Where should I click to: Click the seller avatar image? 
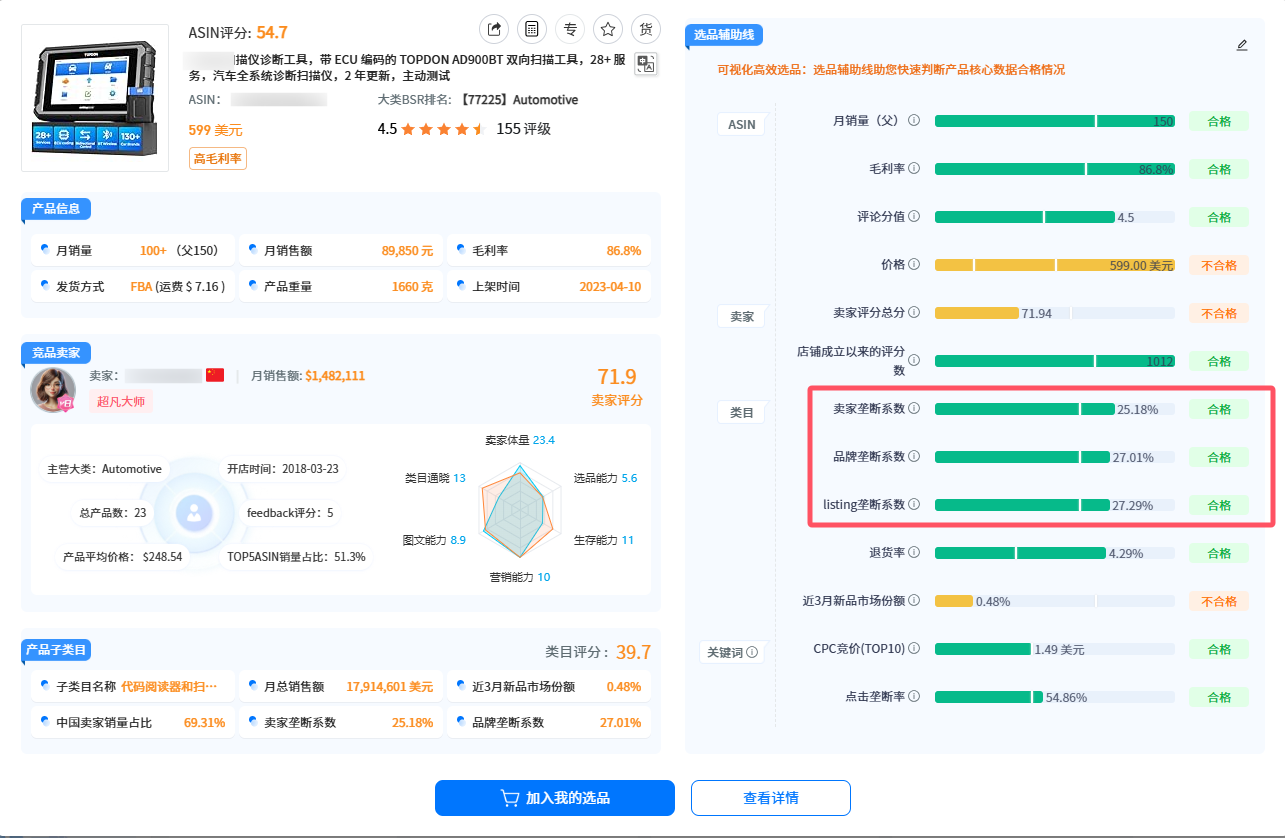coord(53,391)
